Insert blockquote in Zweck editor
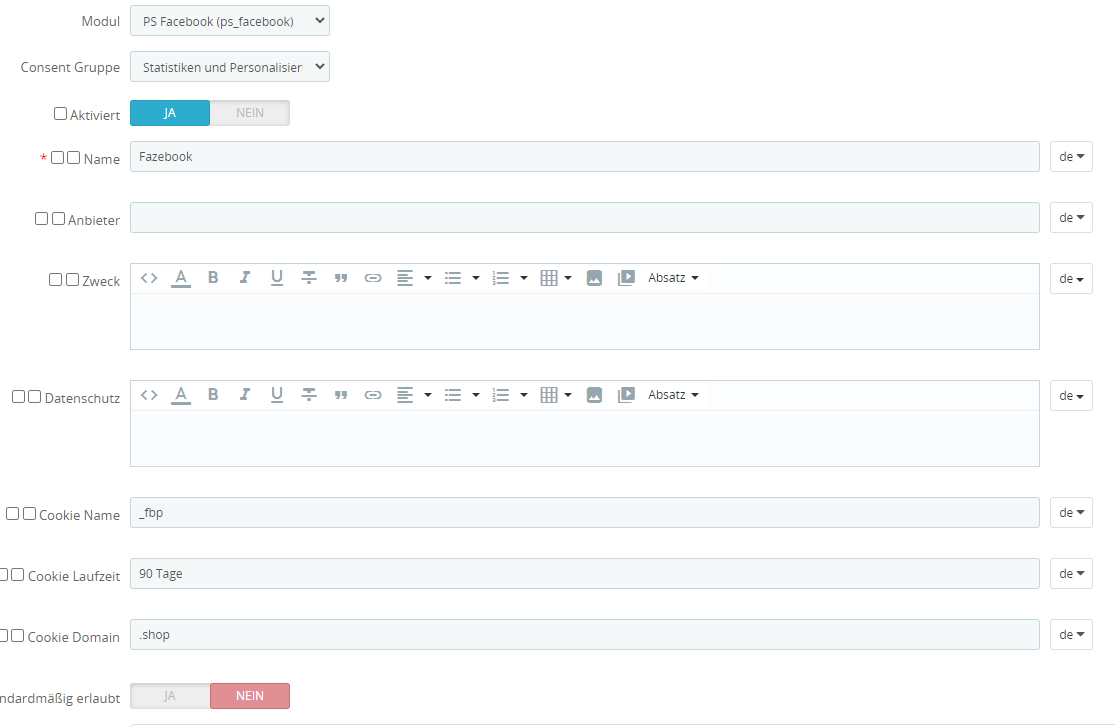Screen dimensions: 1115x727 [341, 278]
